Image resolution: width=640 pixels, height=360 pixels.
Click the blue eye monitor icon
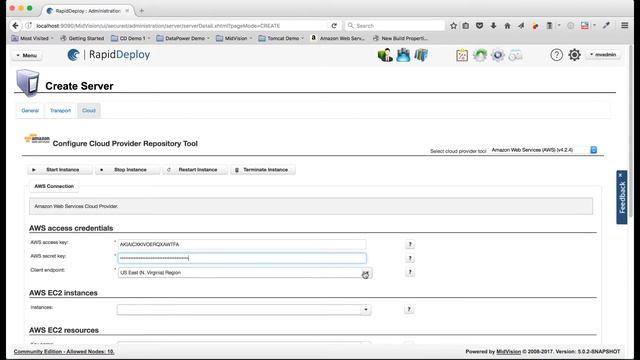click(498, 55)
